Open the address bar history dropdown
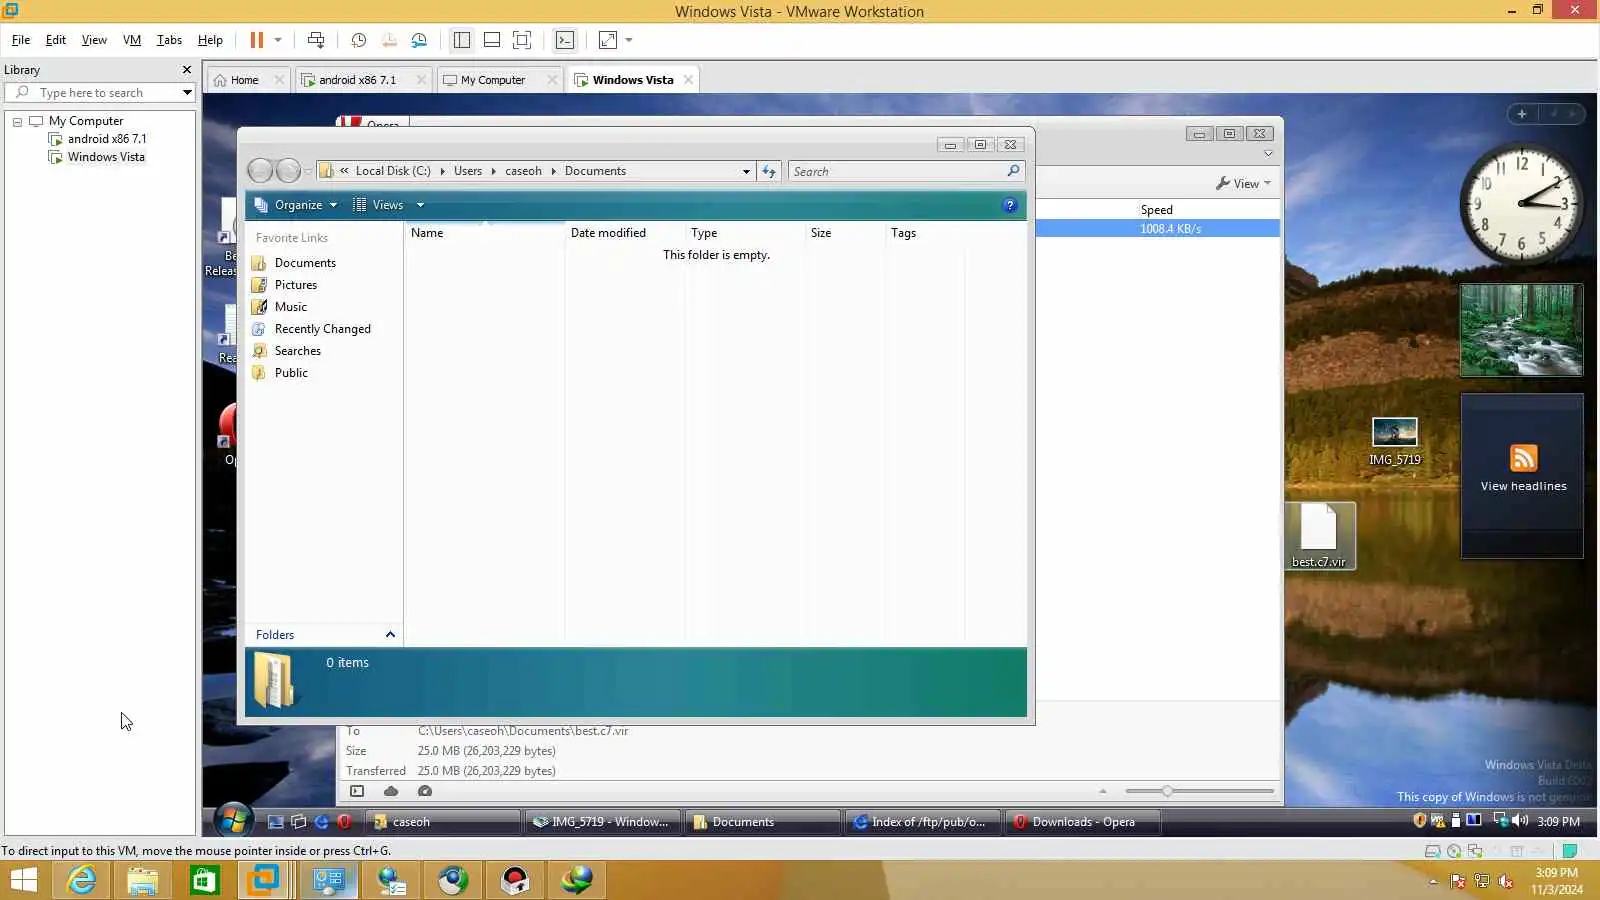The width and height of the screenshot is (1600, 900). tap(746, 171)
